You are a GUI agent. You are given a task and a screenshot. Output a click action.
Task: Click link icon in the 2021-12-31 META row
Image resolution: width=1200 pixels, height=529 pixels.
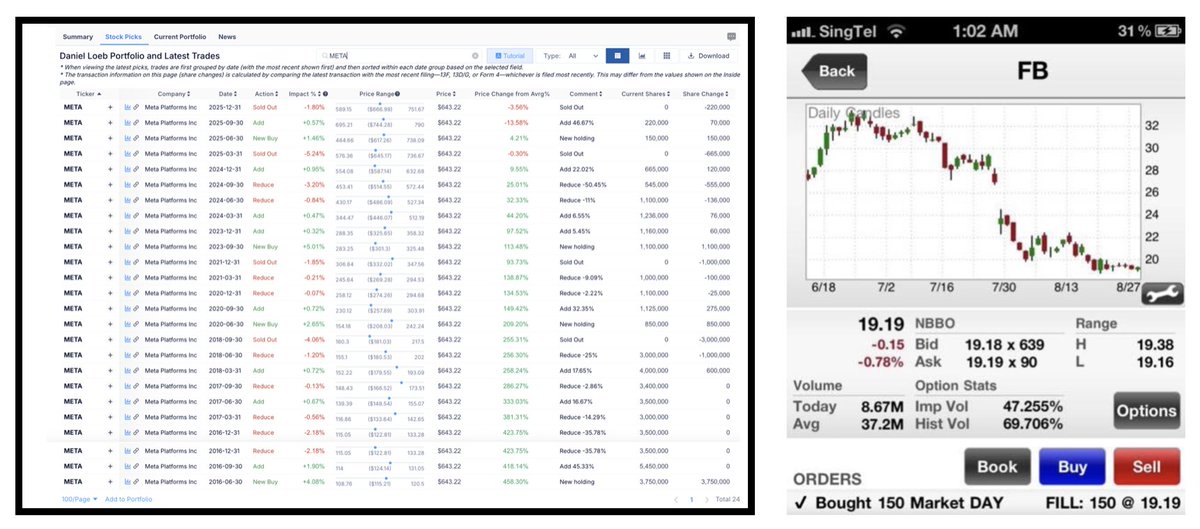(135, 262)
